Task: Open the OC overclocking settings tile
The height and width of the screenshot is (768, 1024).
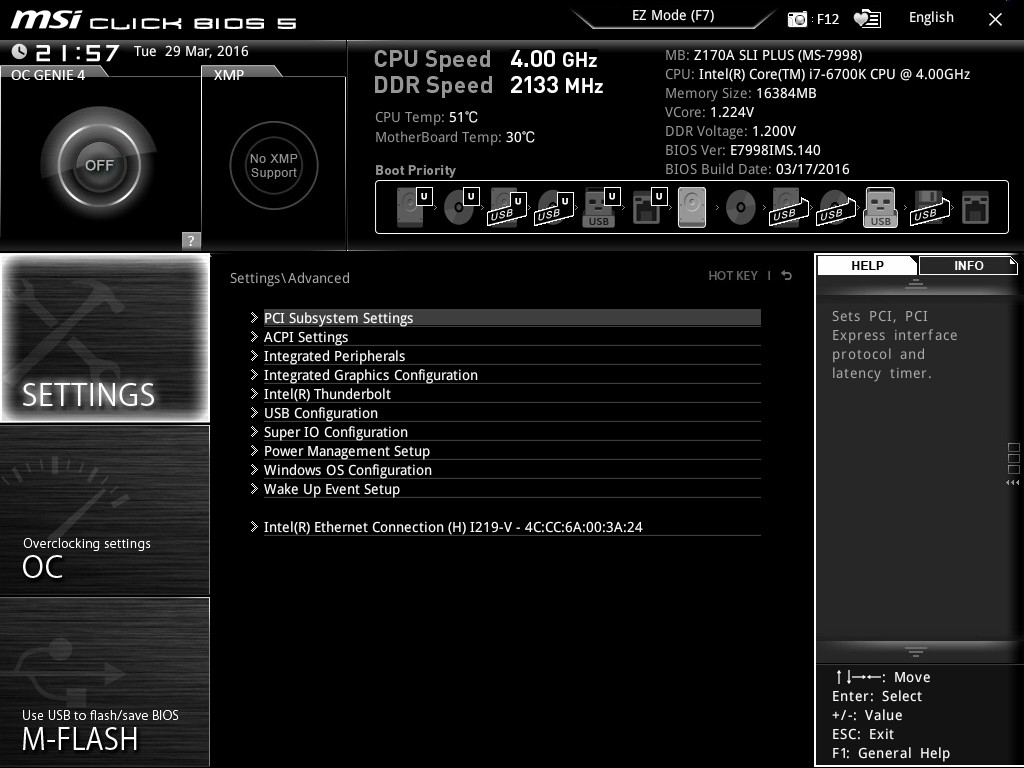Action: [x=105, y=510]
